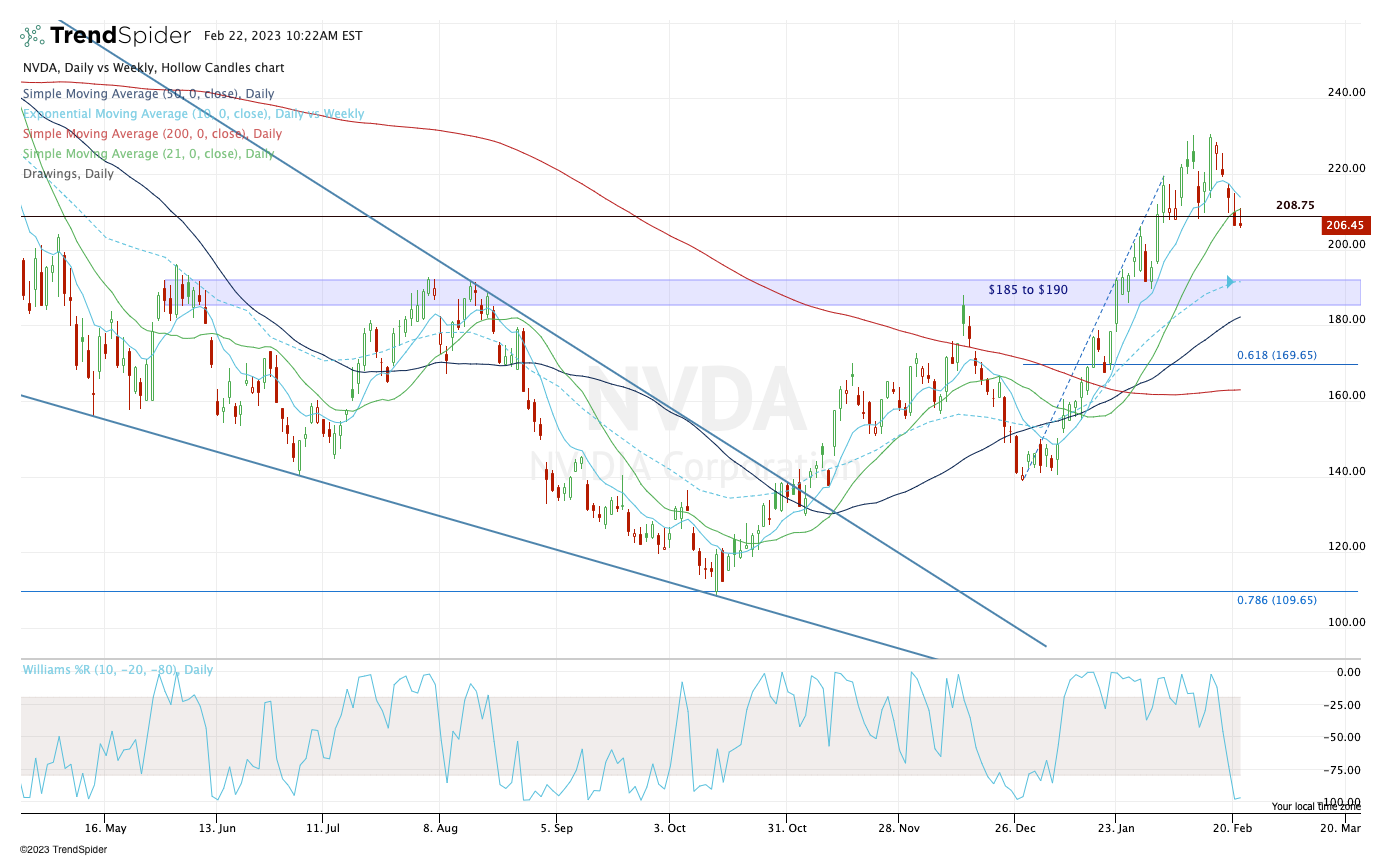Click the 5. Sep date label
The height and width of the screenshot is (859, 1391).
pos(555,828)
